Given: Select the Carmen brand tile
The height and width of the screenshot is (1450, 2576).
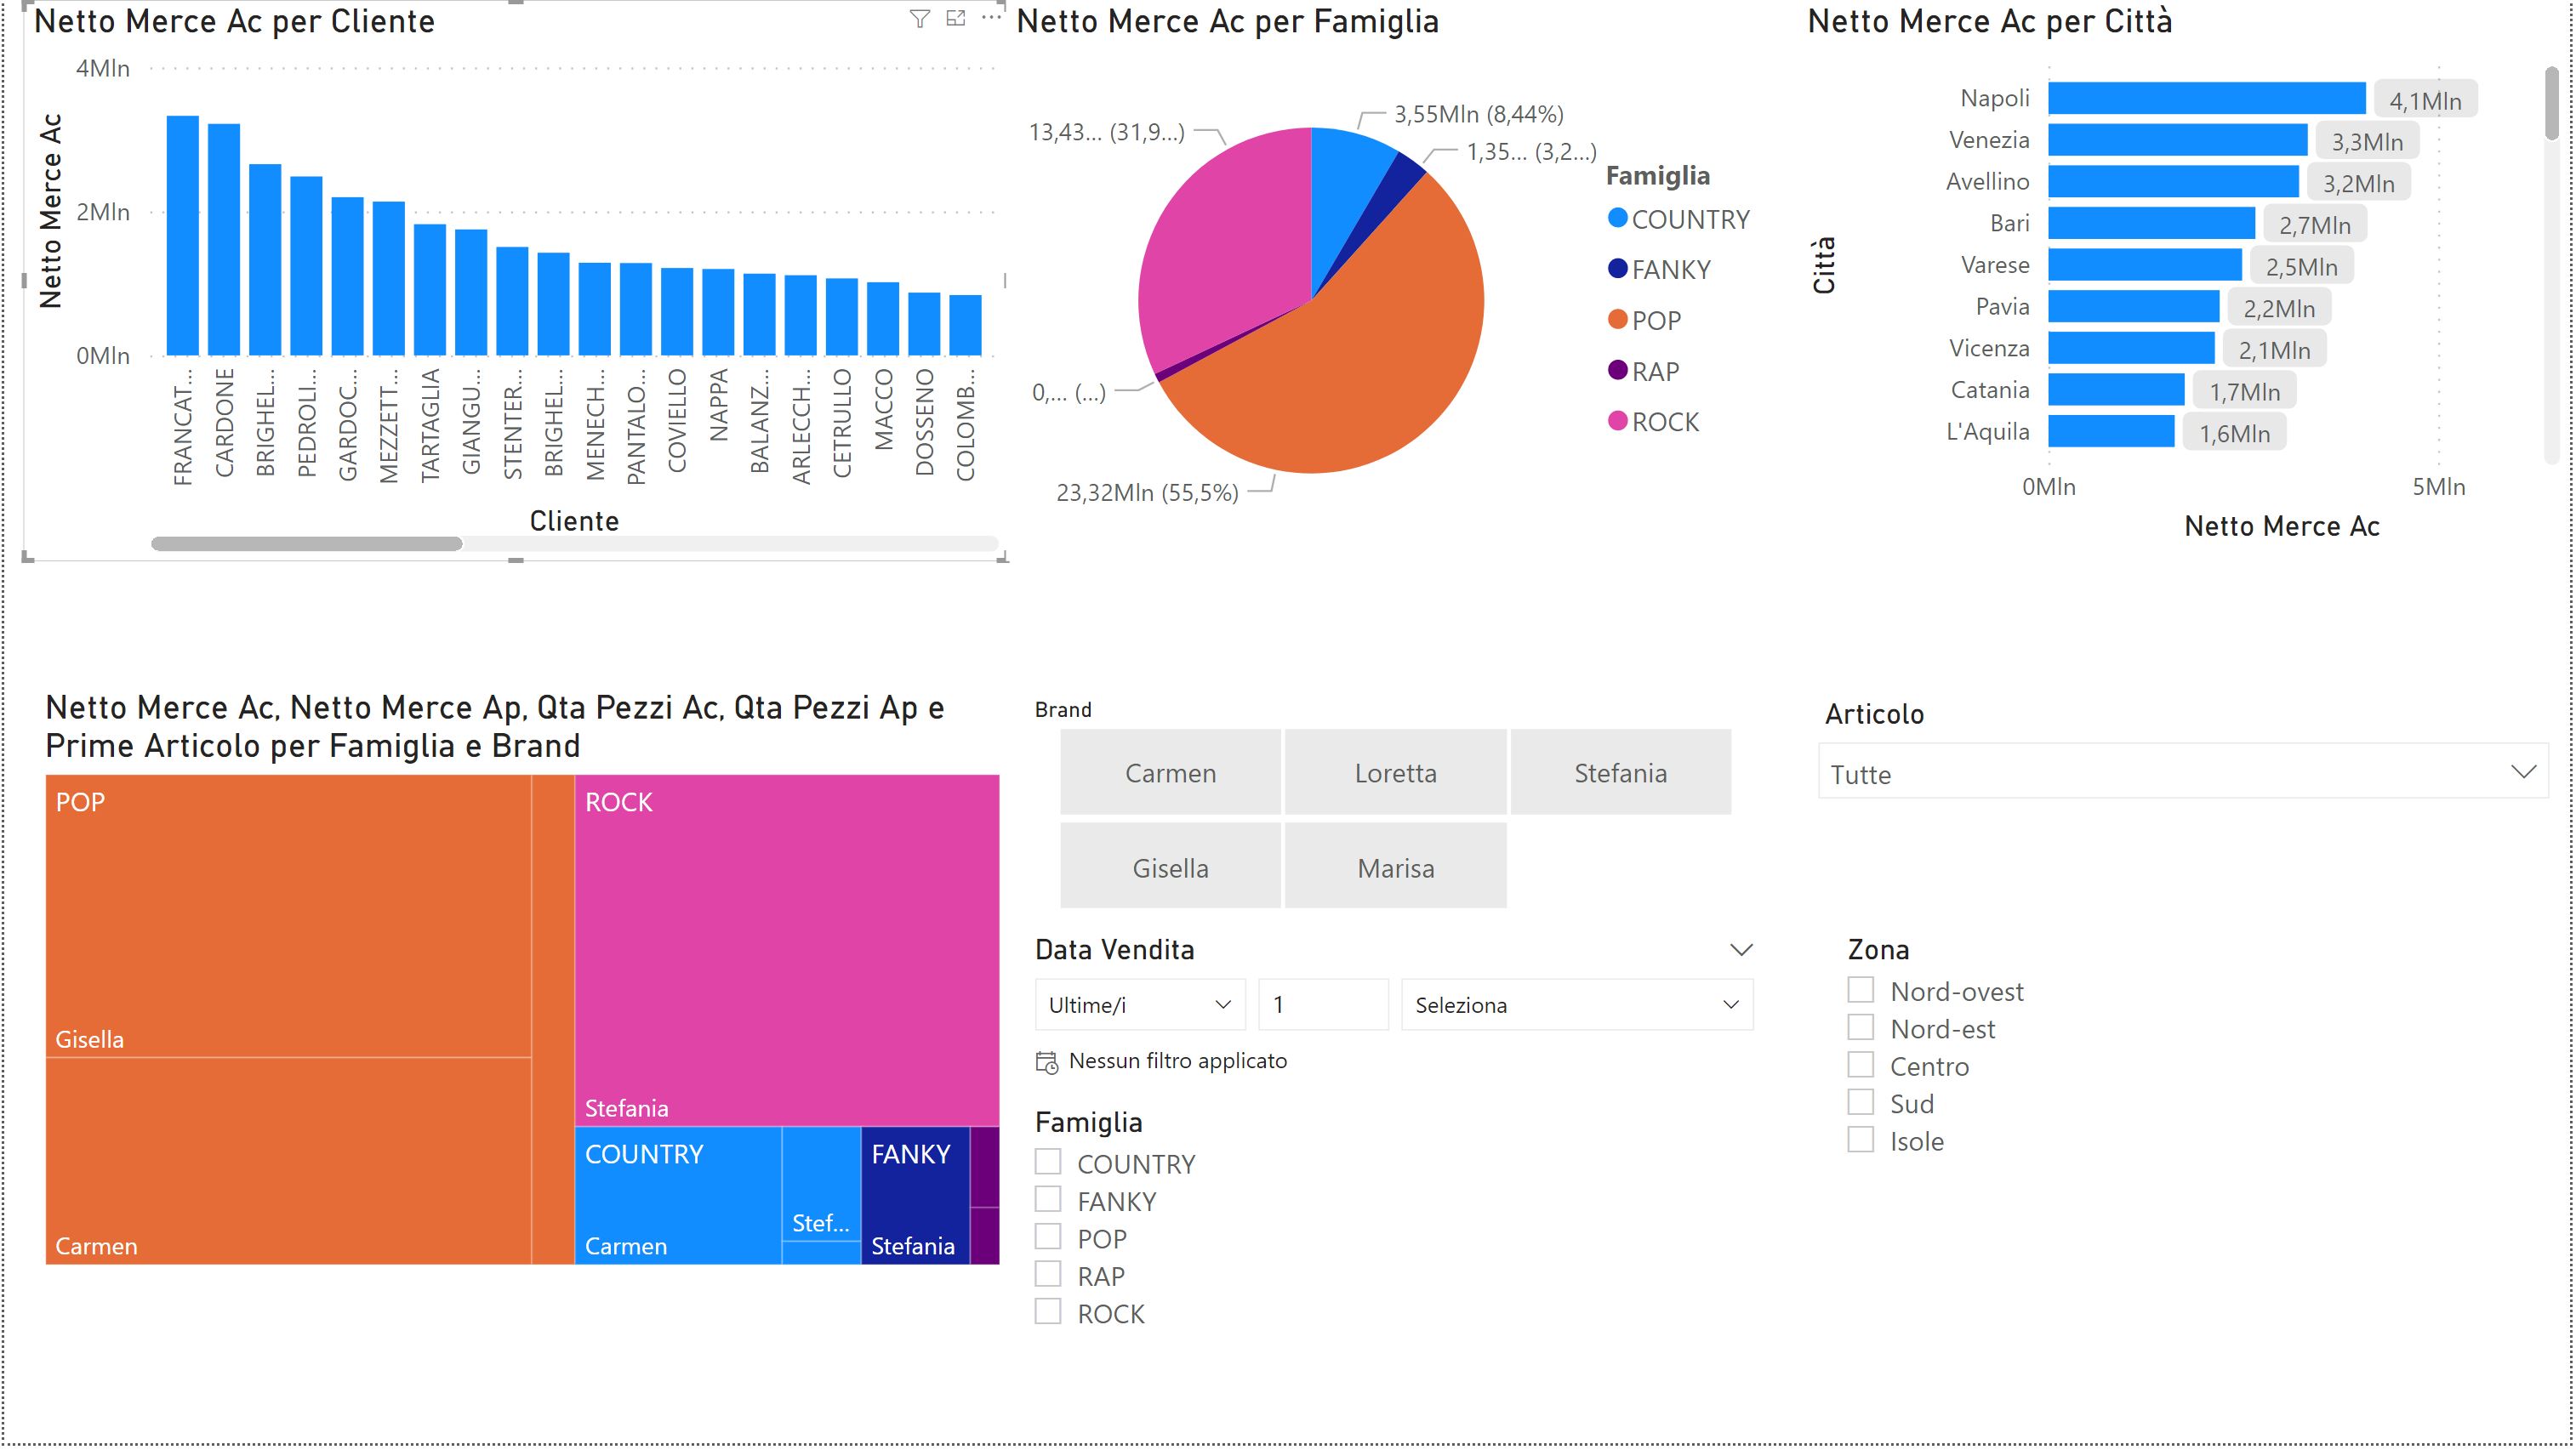Looking at the screenshot, I should tap(1170, 773).
